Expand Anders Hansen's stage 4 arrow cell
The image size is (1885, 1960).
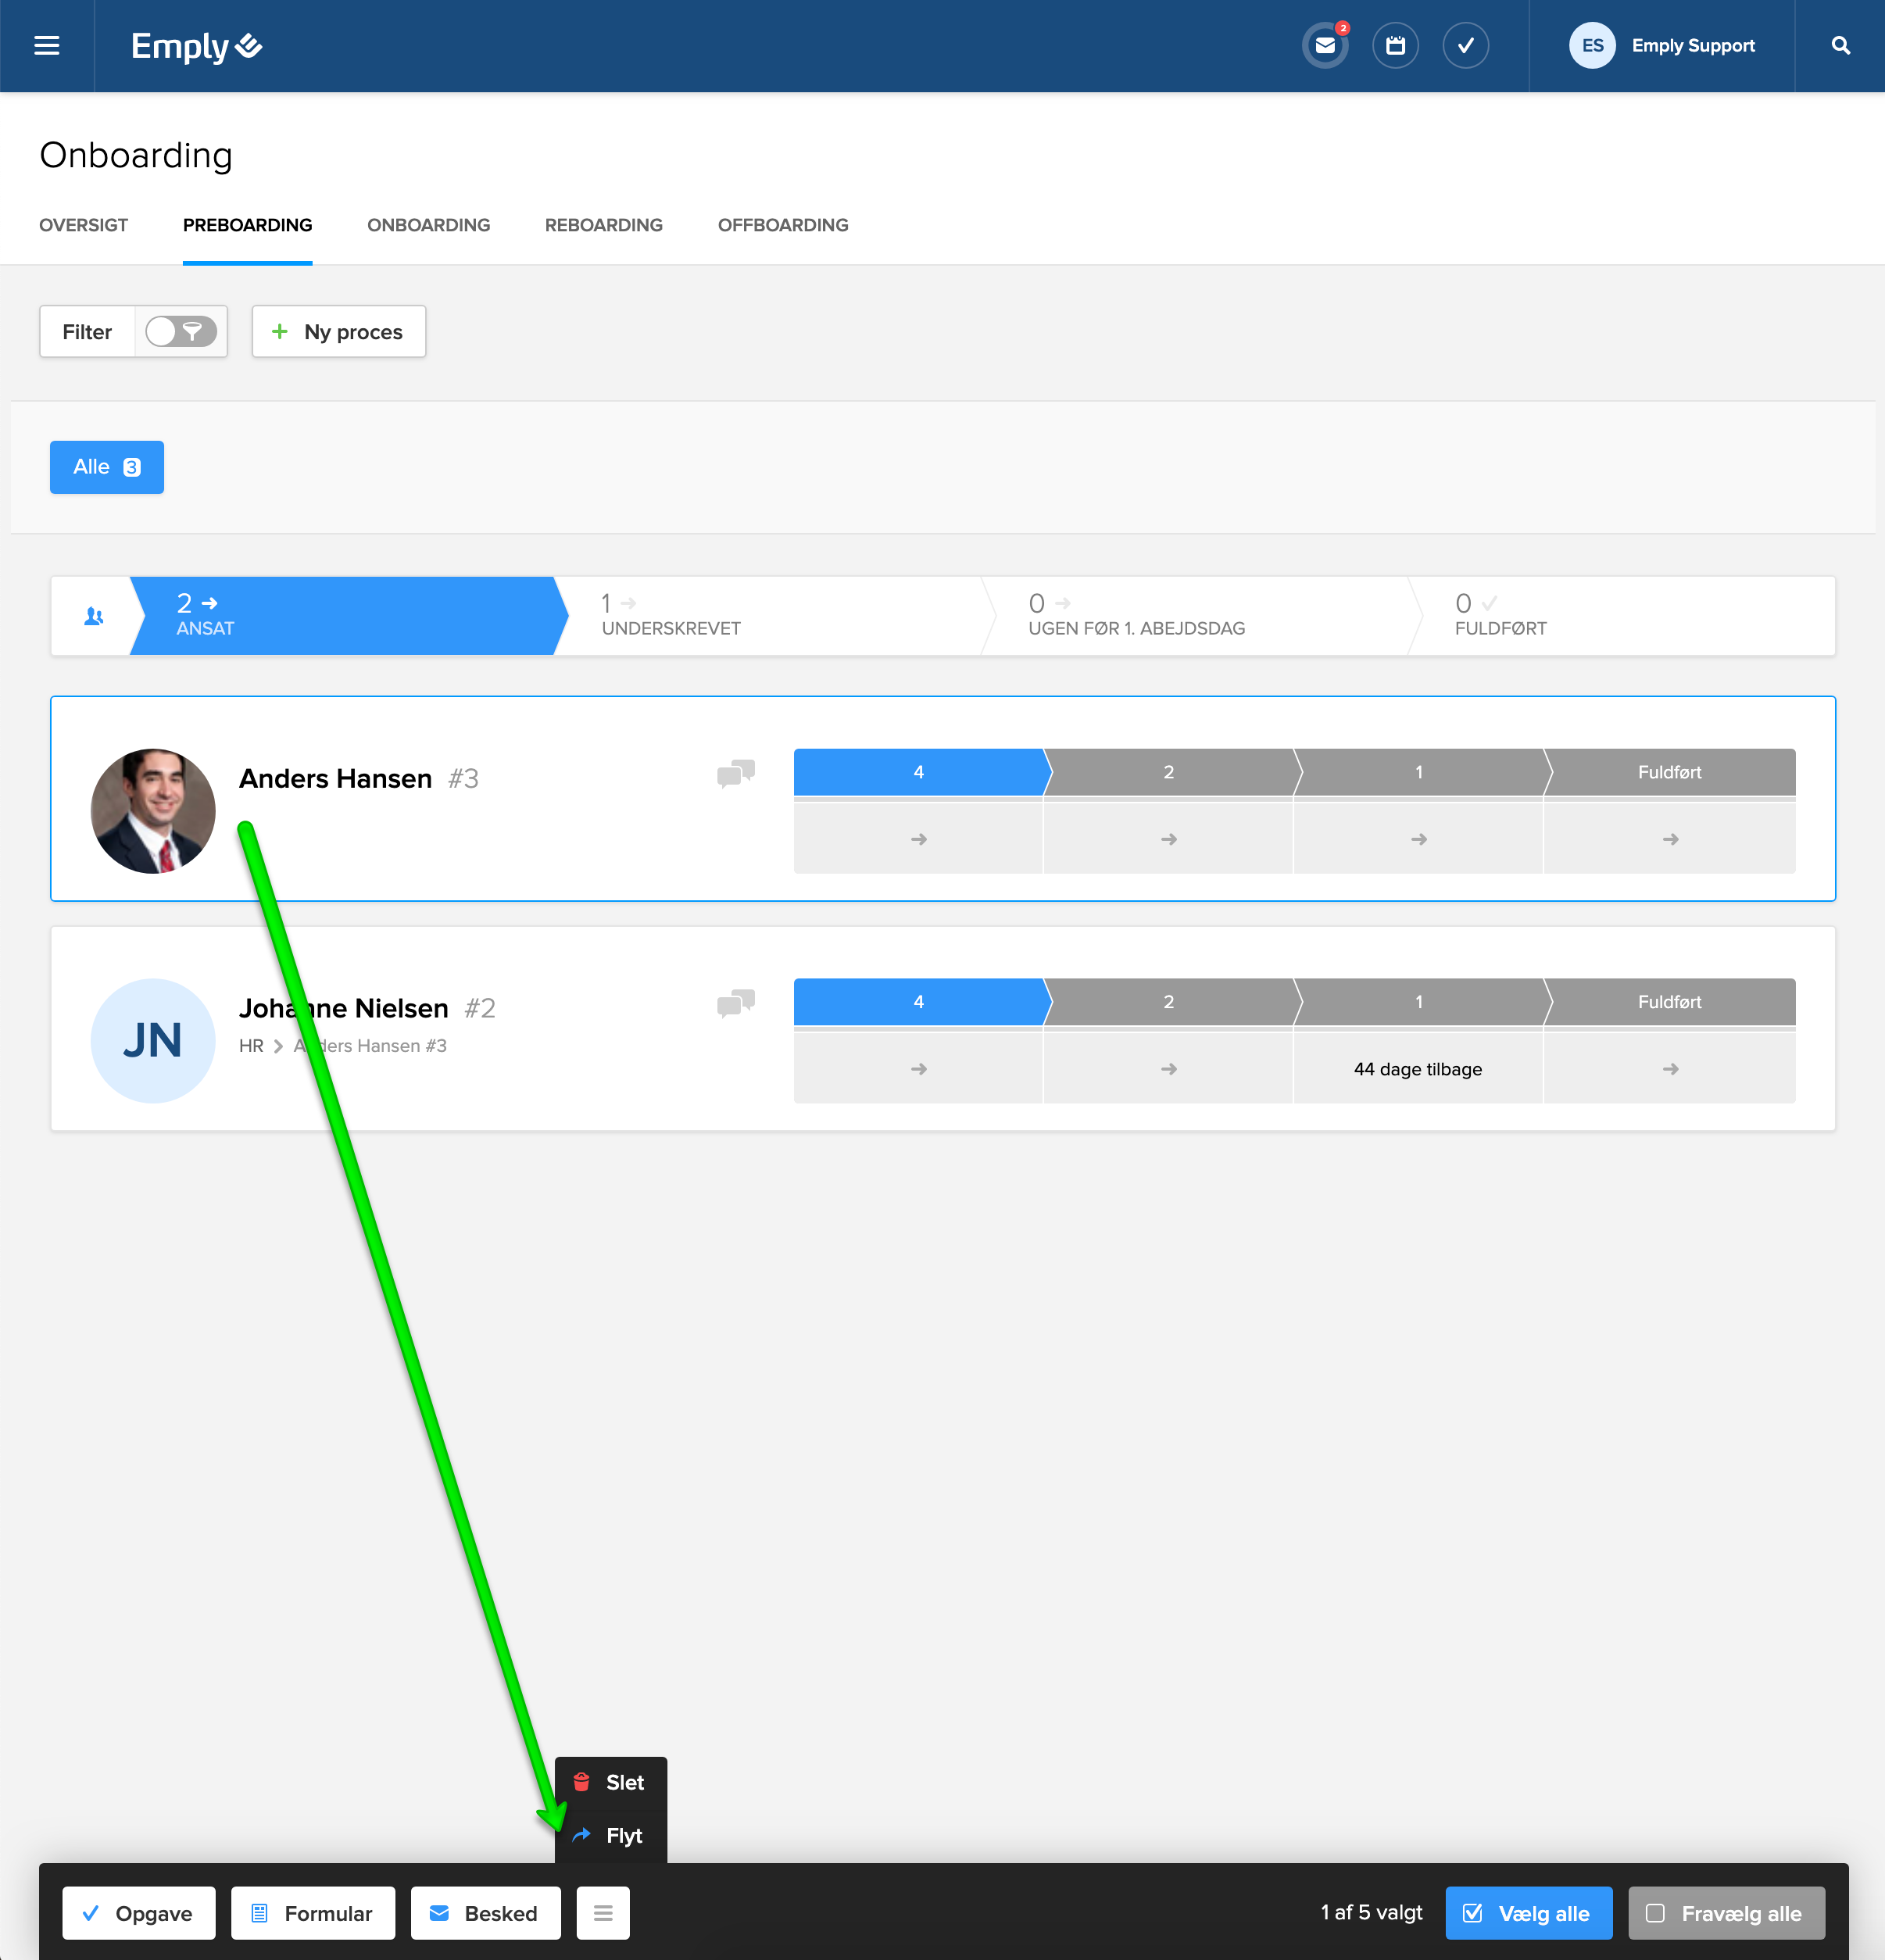coord(918,839)
